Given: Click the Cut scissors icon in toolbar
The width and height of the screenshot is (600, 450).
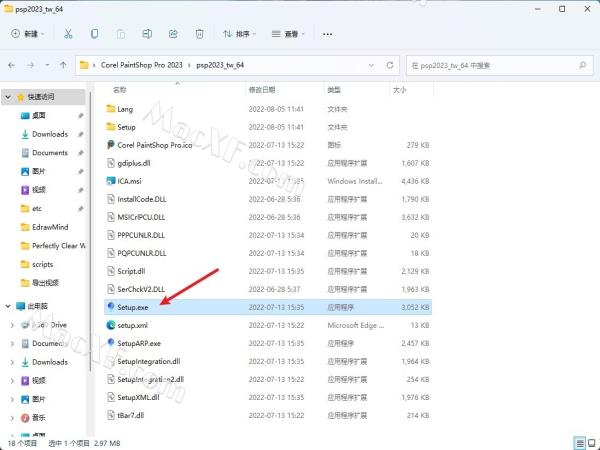Looking at the screenshot, I should [68, 34].
